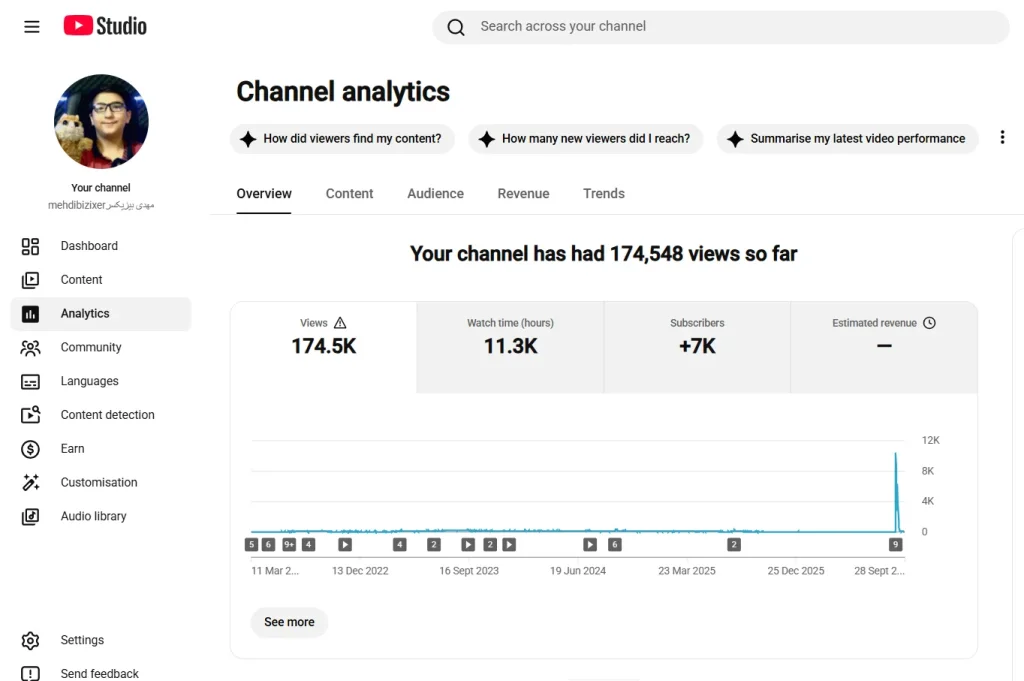This screenshot has width=1024, height=681.
Task: Click the search magnifier icon
Action: click(x=456, y=27)
